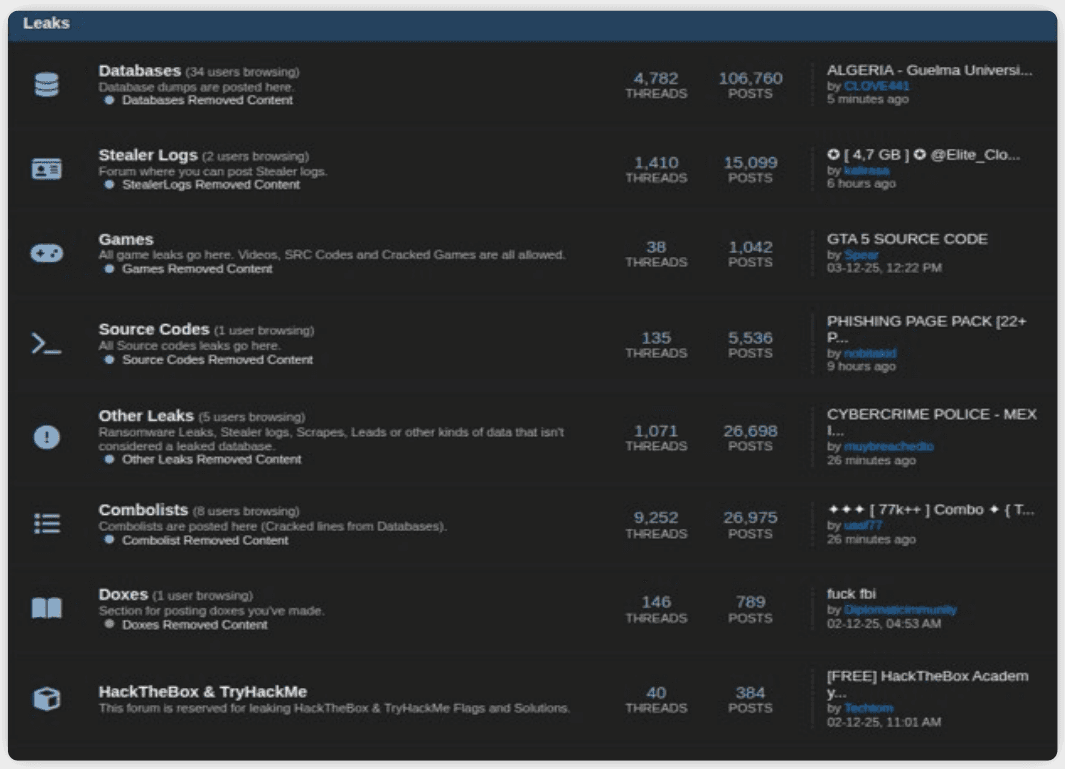Click "Database dumps are posted here." description

196,87
